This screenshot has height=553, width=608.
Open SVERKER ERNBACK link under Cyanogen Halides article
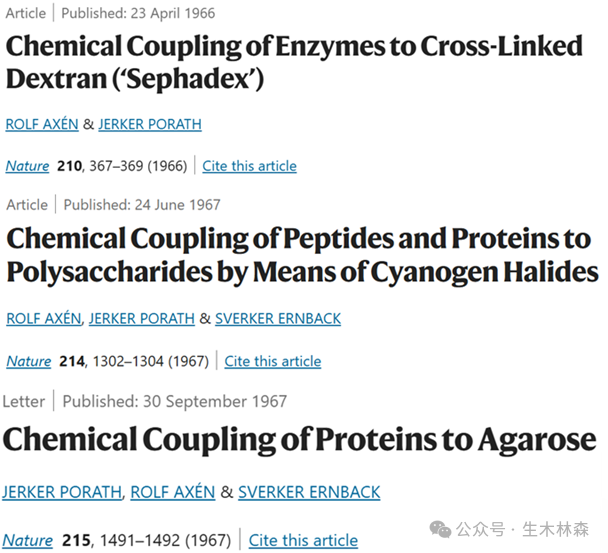click(278, 318)
